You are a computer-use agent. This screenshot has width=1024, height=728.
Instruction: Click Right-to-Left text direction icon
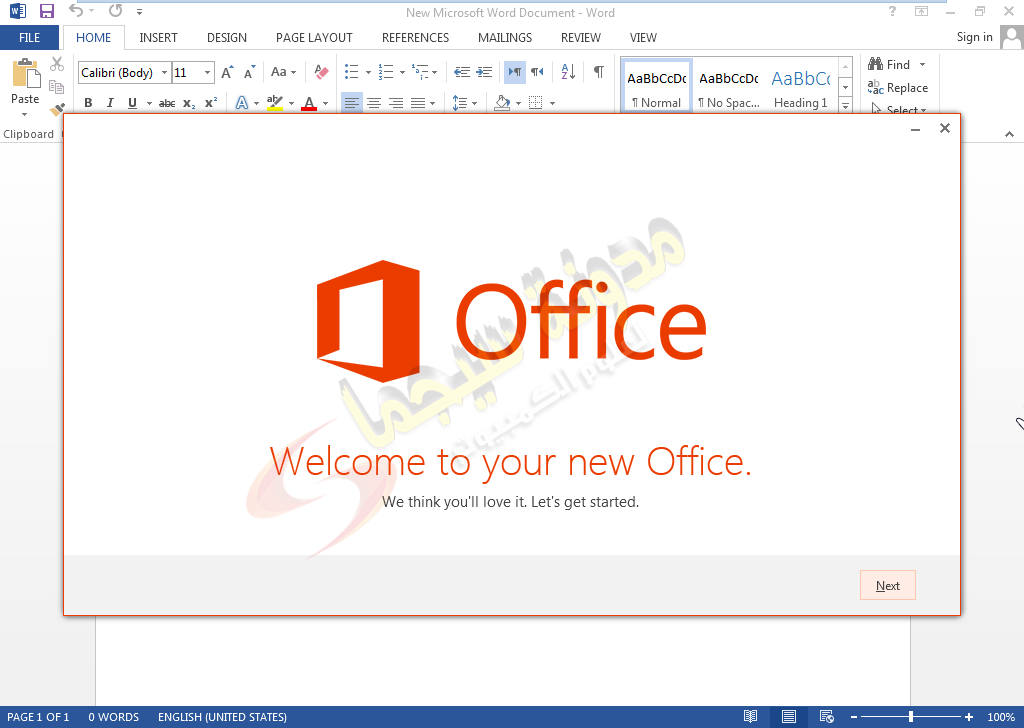click(537, 72)
